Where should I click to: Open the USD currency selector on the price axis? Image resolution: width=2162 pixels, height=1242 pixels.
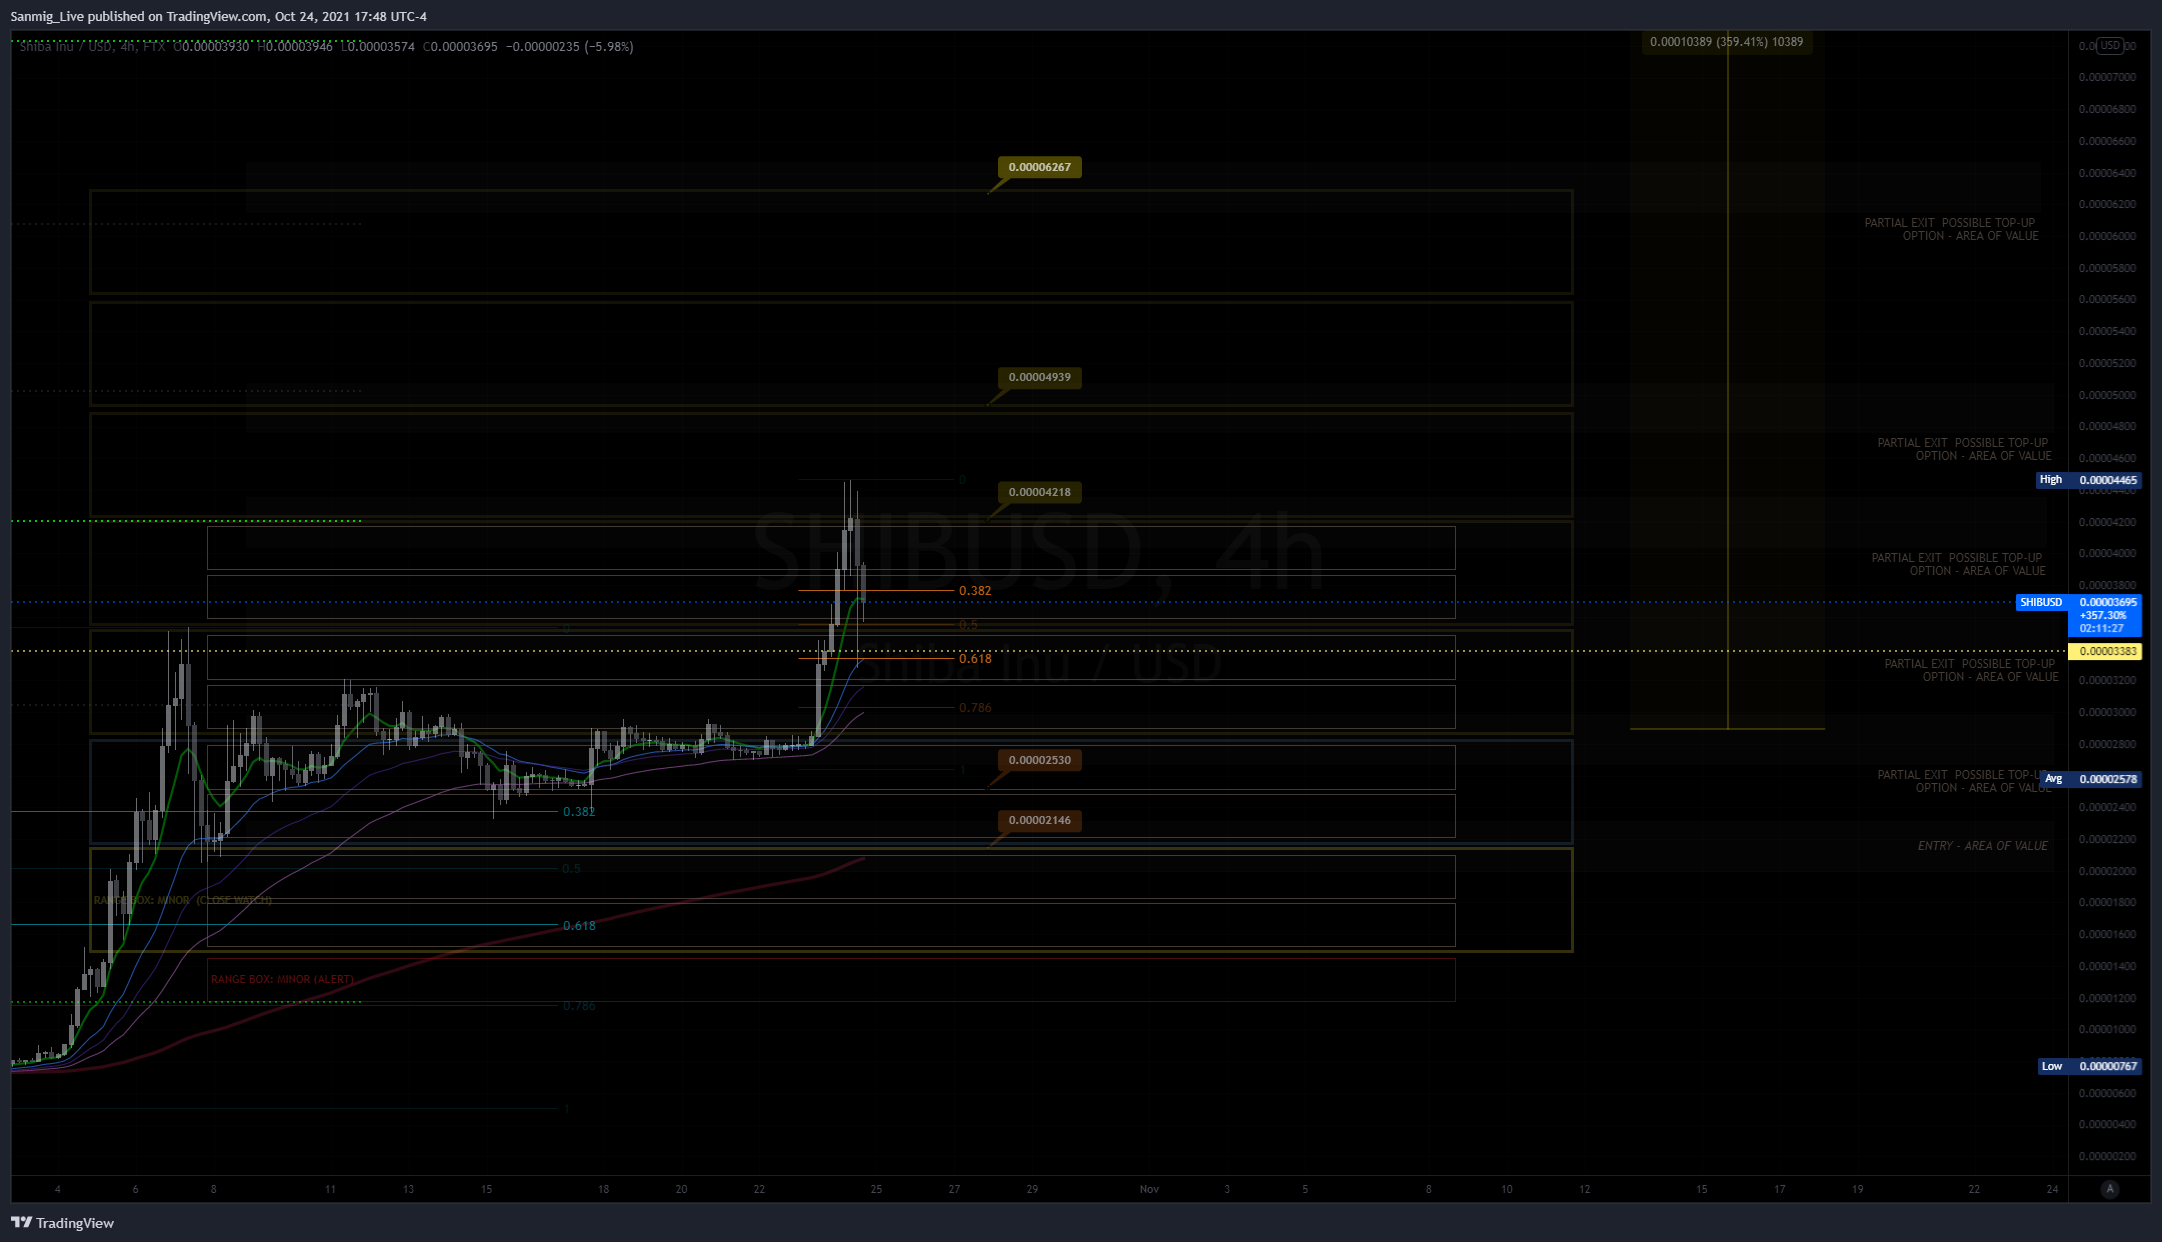[x=2109, y=45]
